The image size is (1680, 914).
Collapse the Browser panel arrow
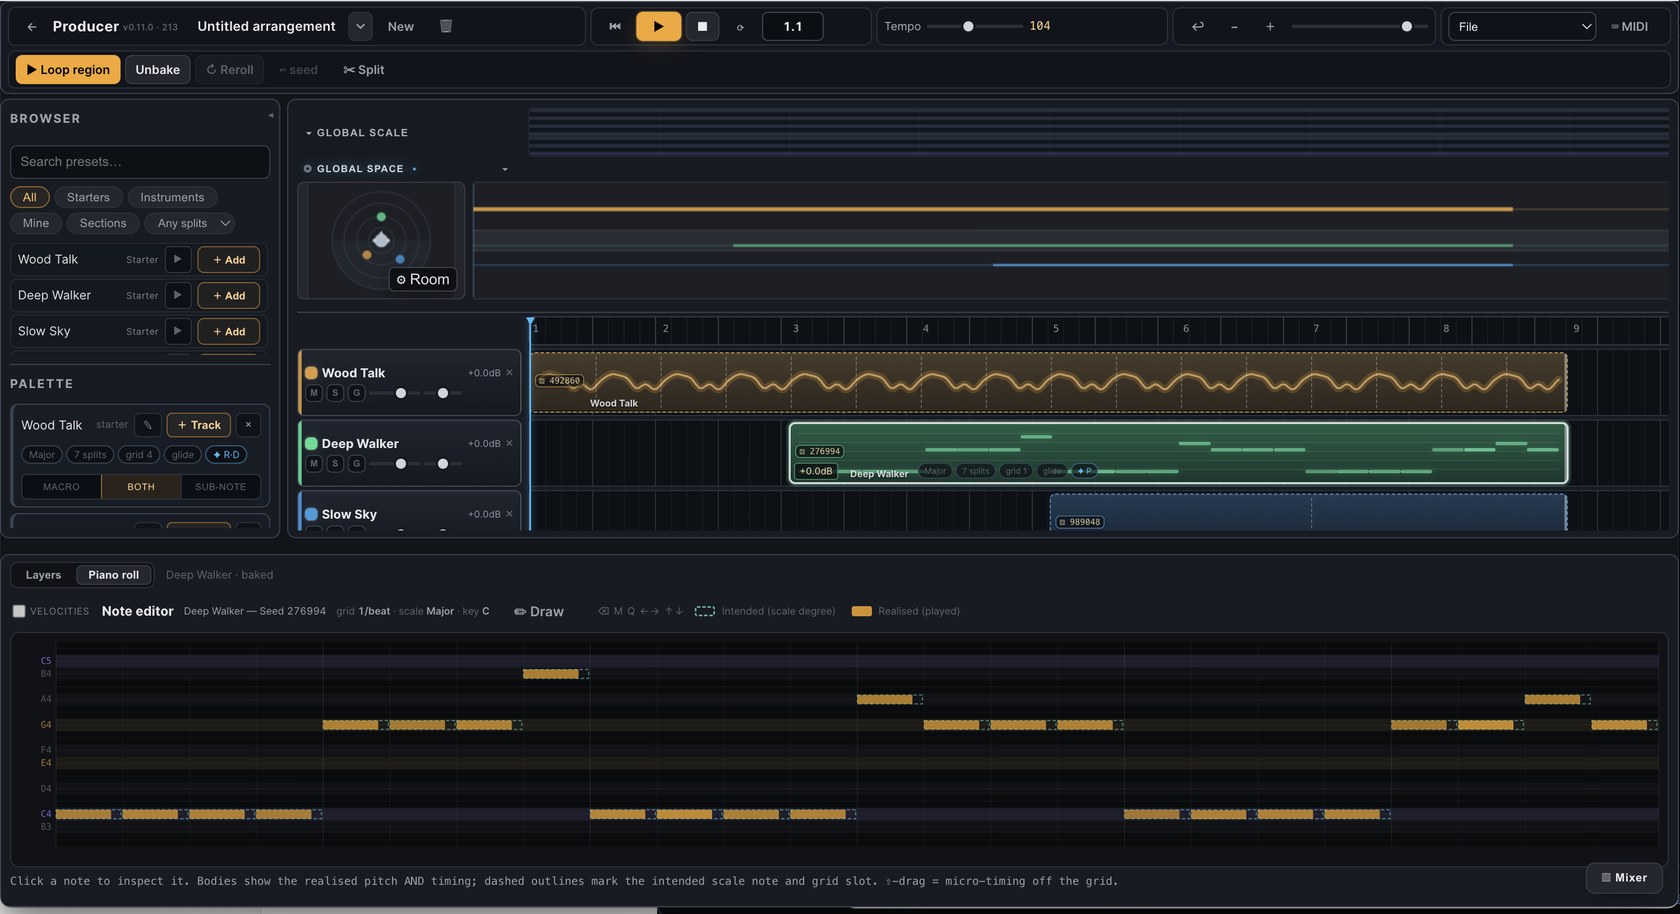(270, 116)
